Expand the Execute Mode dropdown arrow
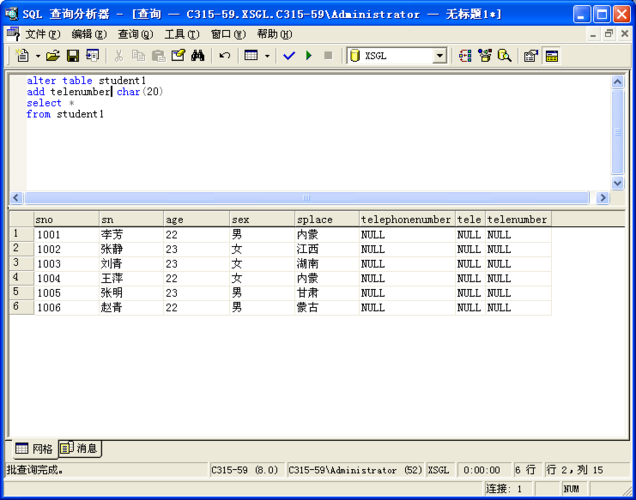 (267, 56)
